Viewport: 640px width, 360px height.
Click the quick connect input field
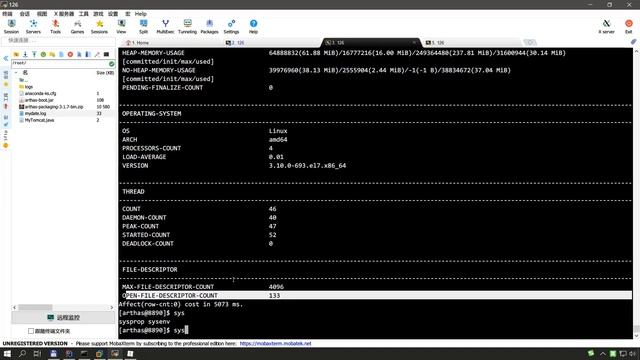coord(59,40)
